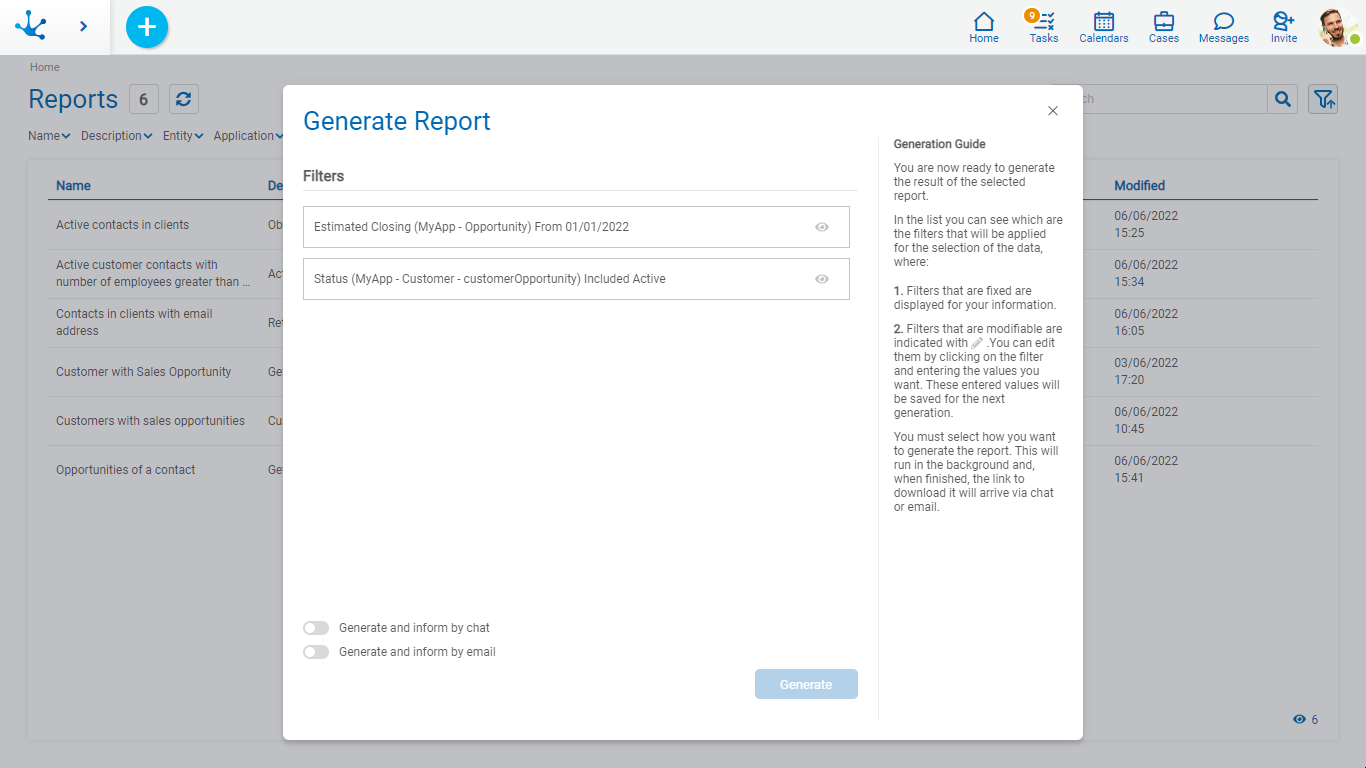The width and height of the screenshot is (1366, 768).
Task: Expand the side menu chevron arrow
Action: click(x=83, y=27)
